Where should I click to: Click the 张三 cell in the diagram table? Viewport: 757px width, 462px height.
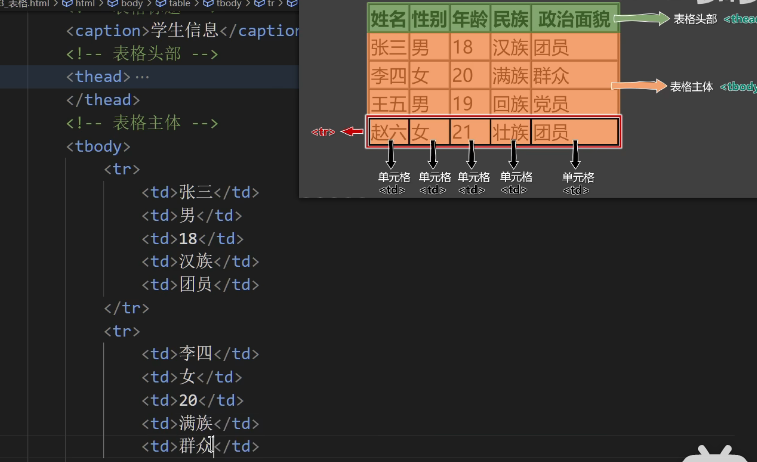tap(388, 47)
